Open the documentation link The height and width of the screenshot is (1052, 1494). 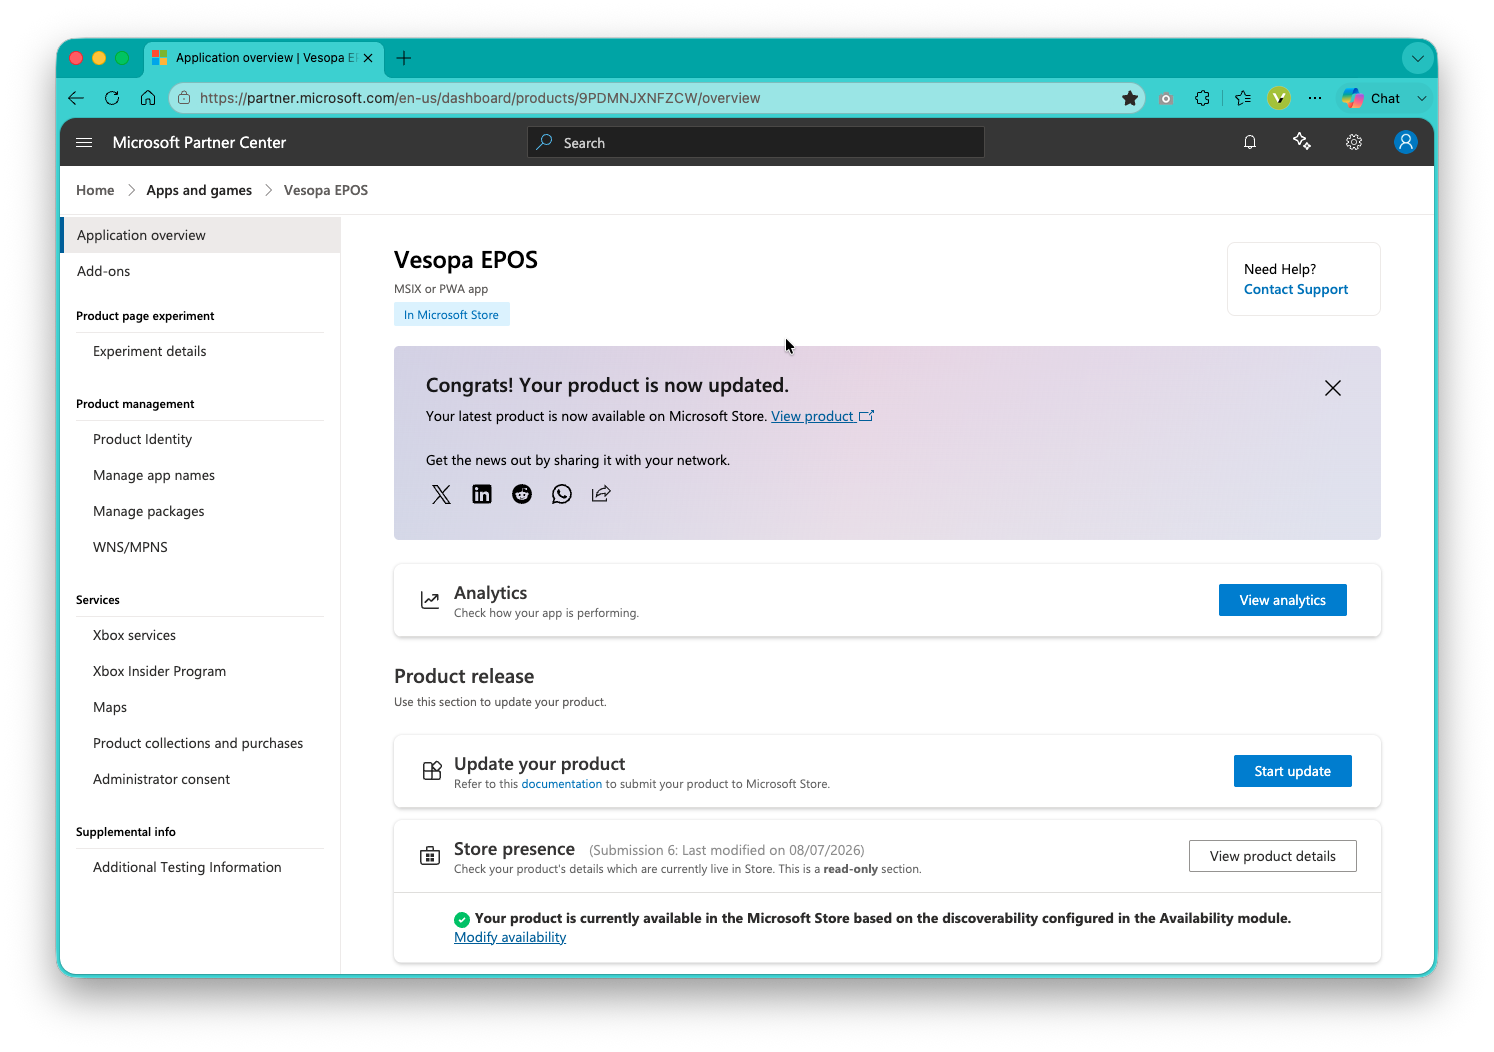(x=562, y=784)
